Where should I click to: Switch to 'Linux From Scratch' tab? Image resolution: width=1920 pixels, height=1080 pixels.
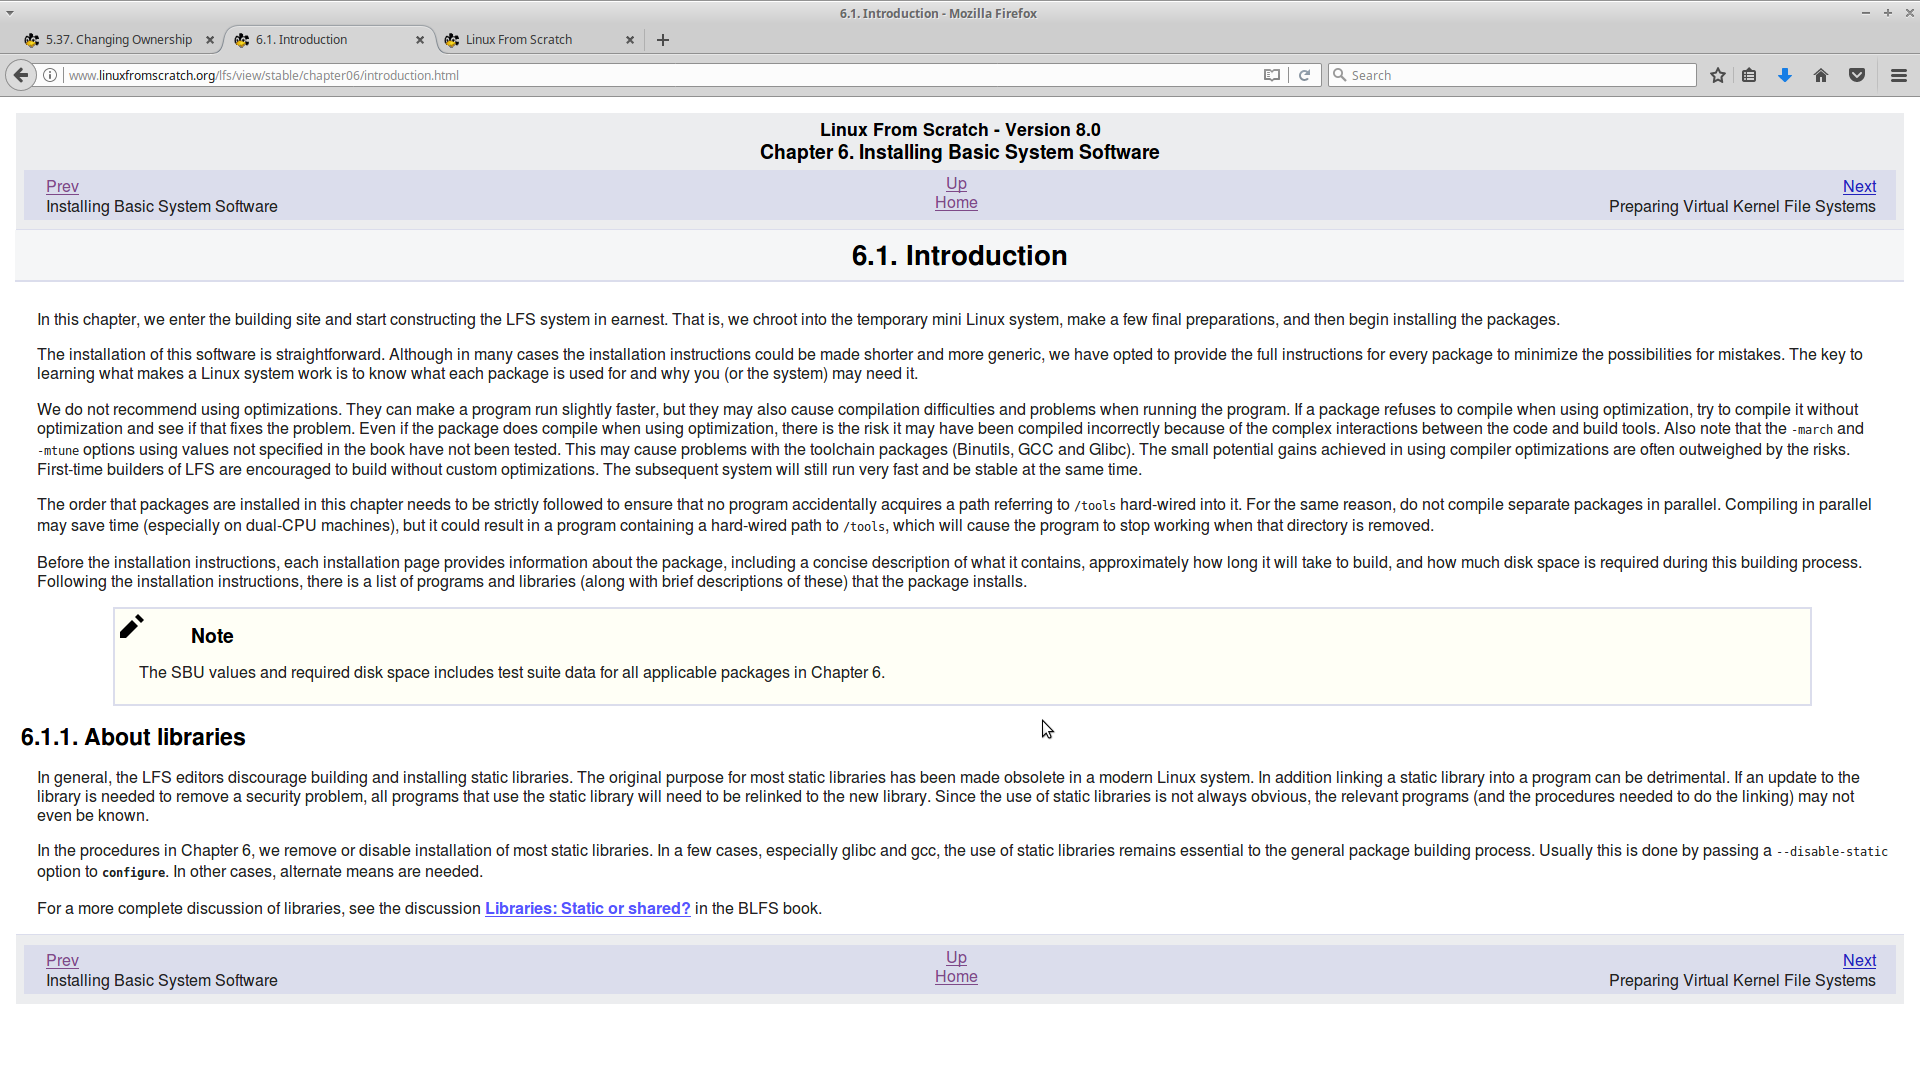(538, 40)
